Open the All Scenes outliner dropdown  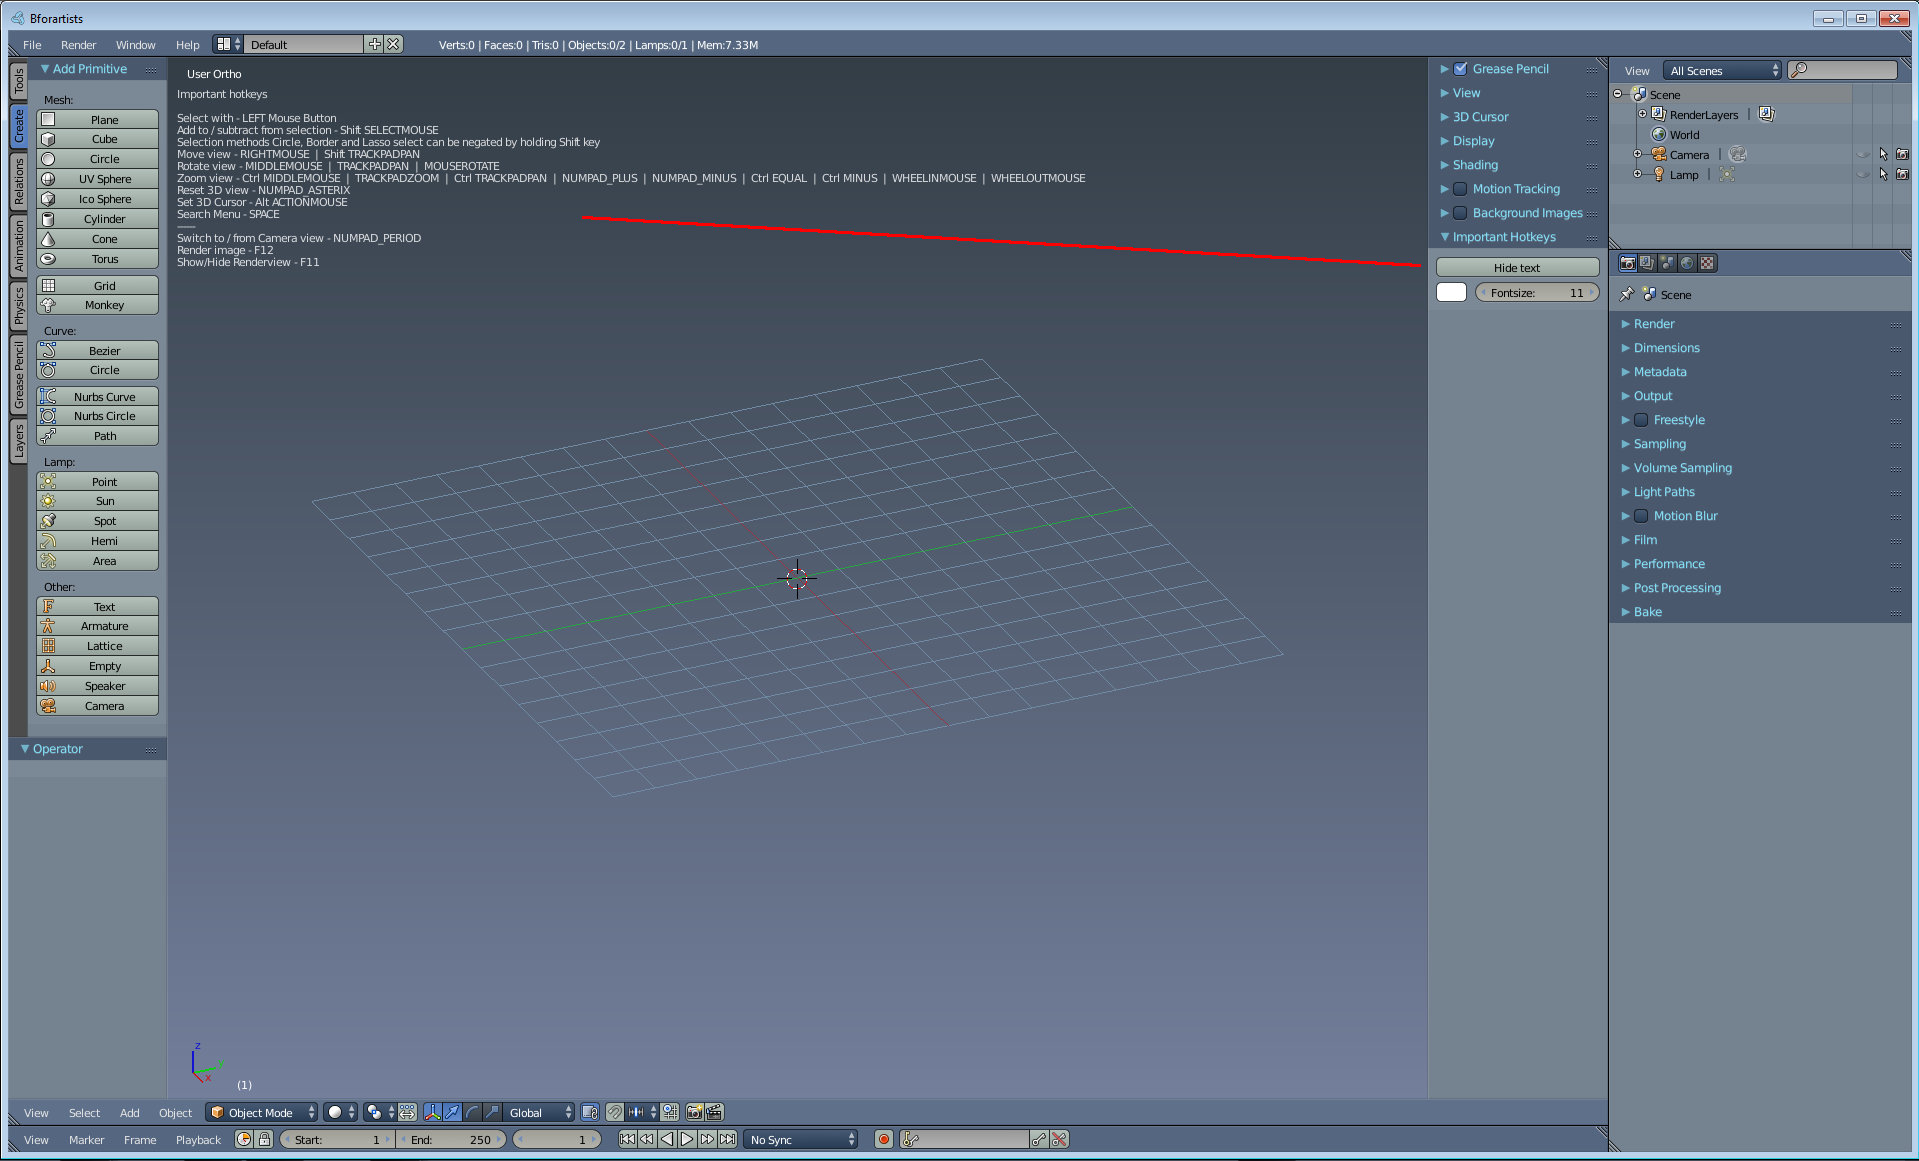[x=1723, y=70]
